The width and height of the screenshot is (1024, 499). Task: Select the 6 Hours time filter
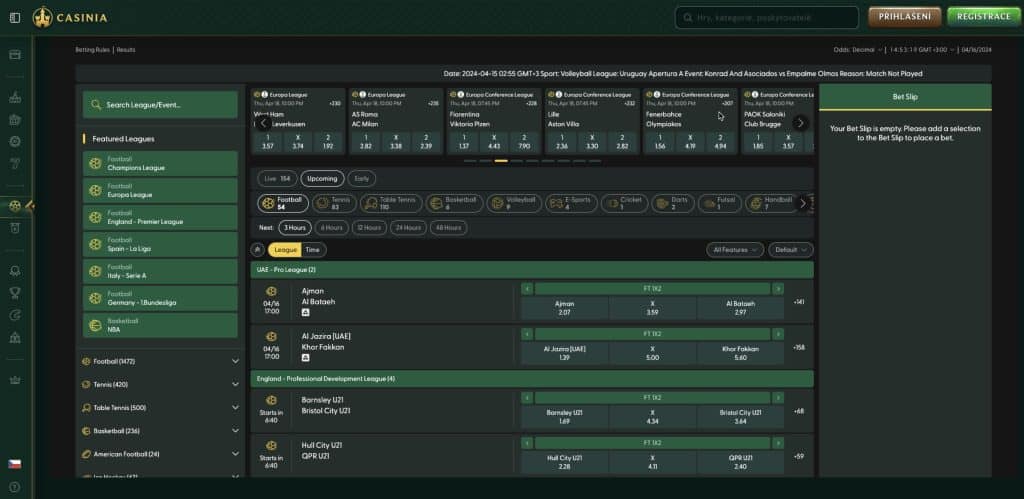332,228
